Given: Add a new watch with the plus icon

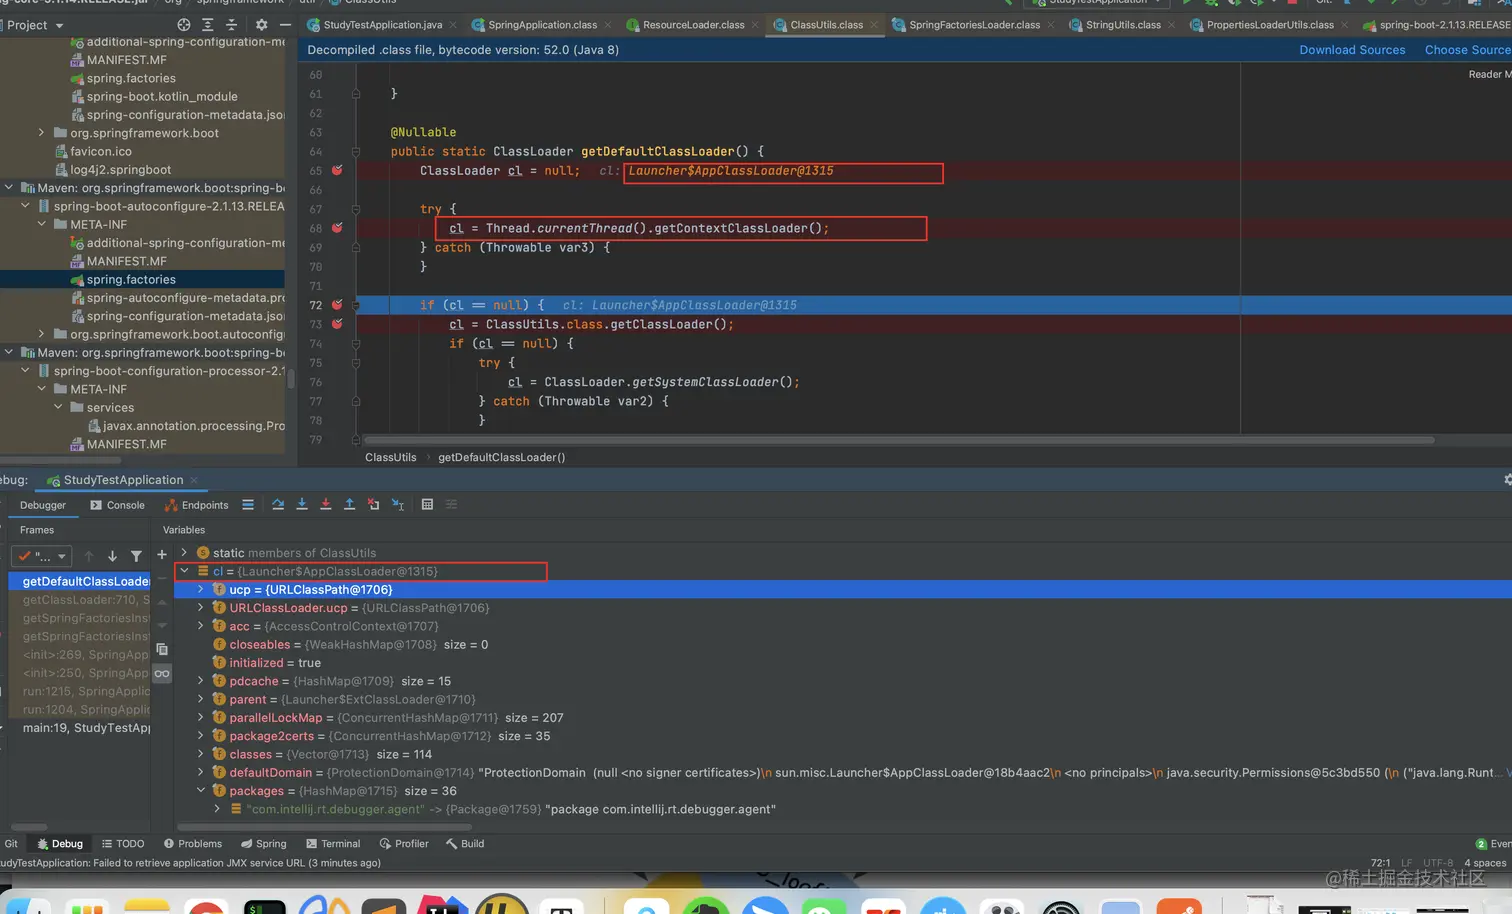Looking at the screenshot, I should [x=162, y=555].
